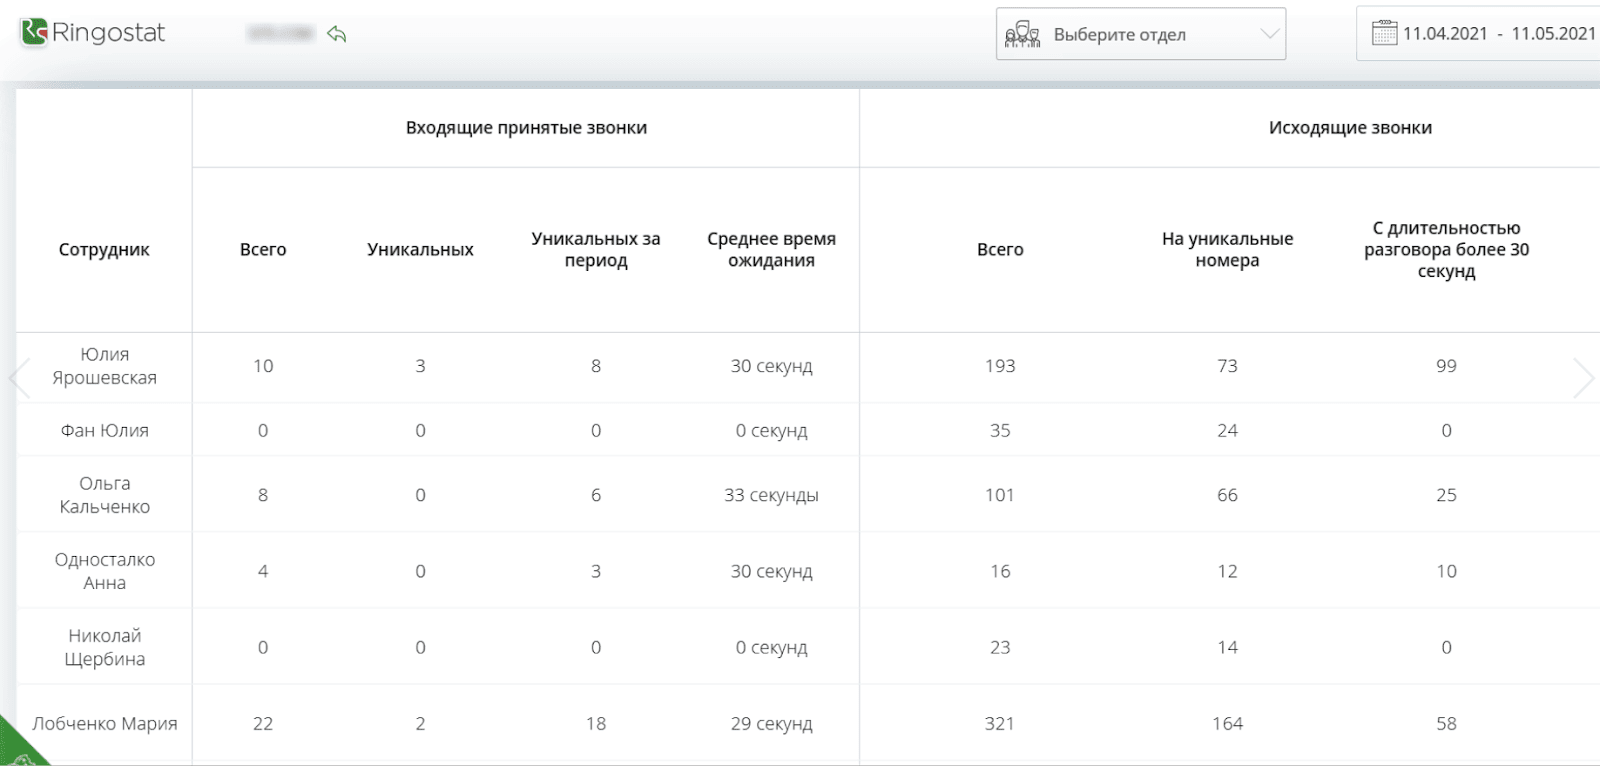
Task: Click the "Среднее время ожидания" column header
Action: [x=771, y=250]
